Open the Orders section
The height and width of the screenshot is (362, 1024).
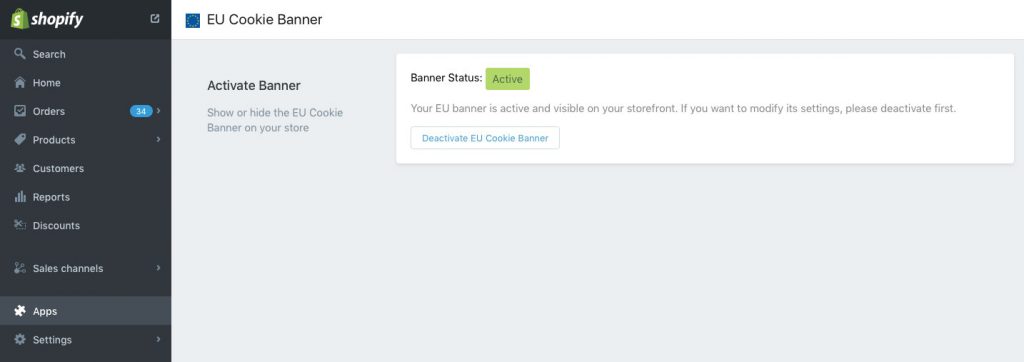(86, 111)
